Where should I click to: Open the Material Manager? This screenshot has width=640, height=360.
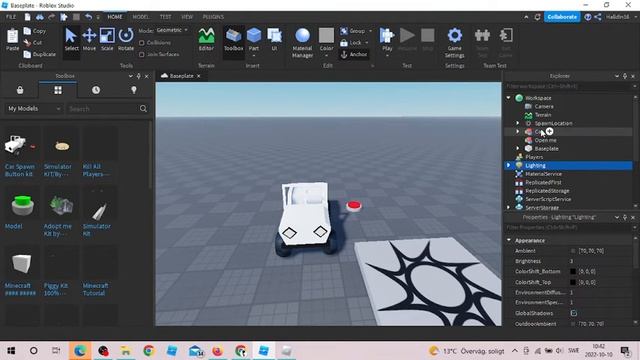click(302, 42)
